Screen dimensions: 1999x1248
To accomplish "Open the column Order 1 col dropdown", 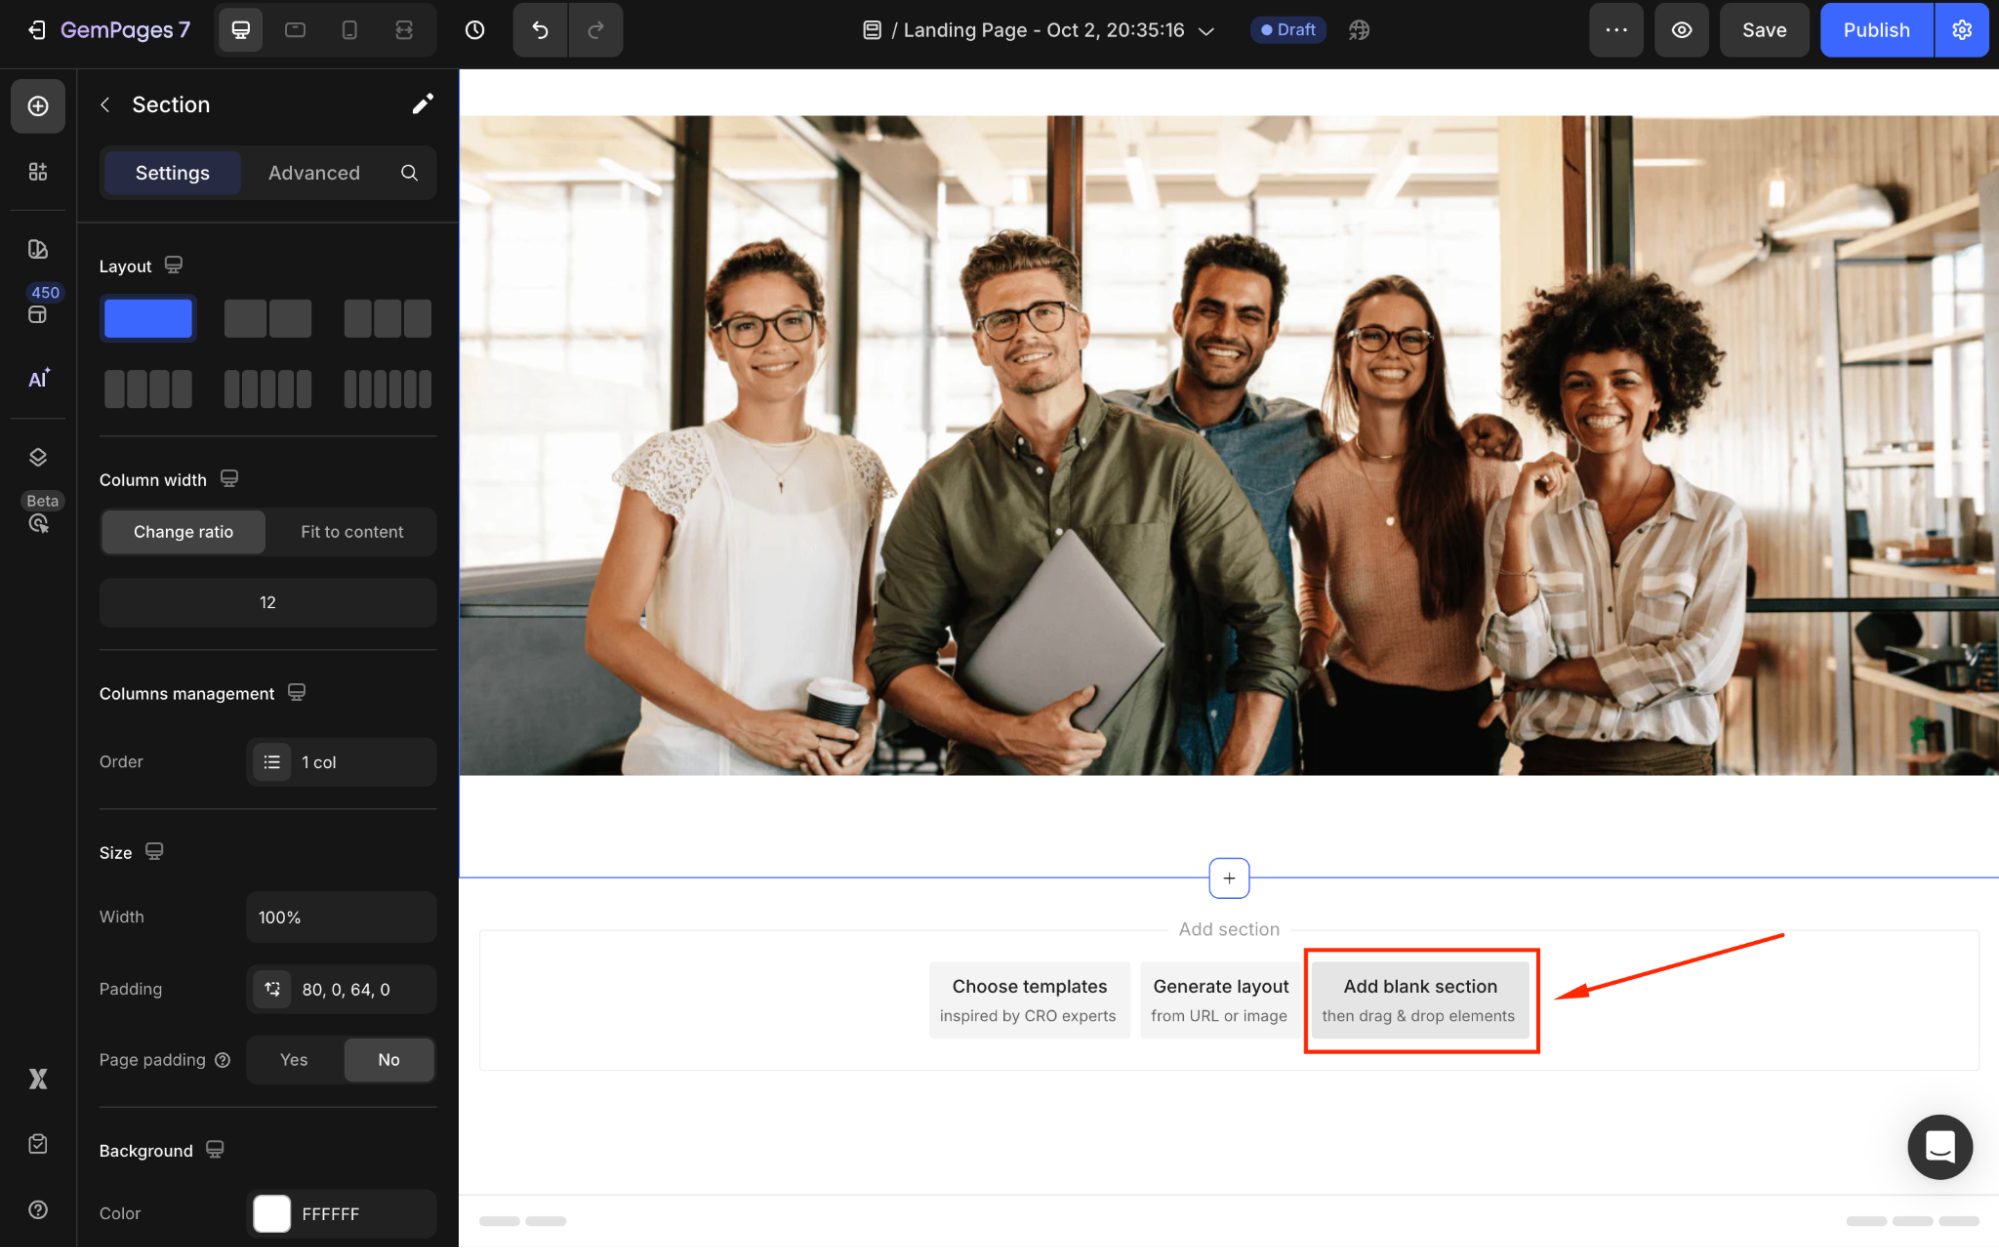I will coord(341,762).
